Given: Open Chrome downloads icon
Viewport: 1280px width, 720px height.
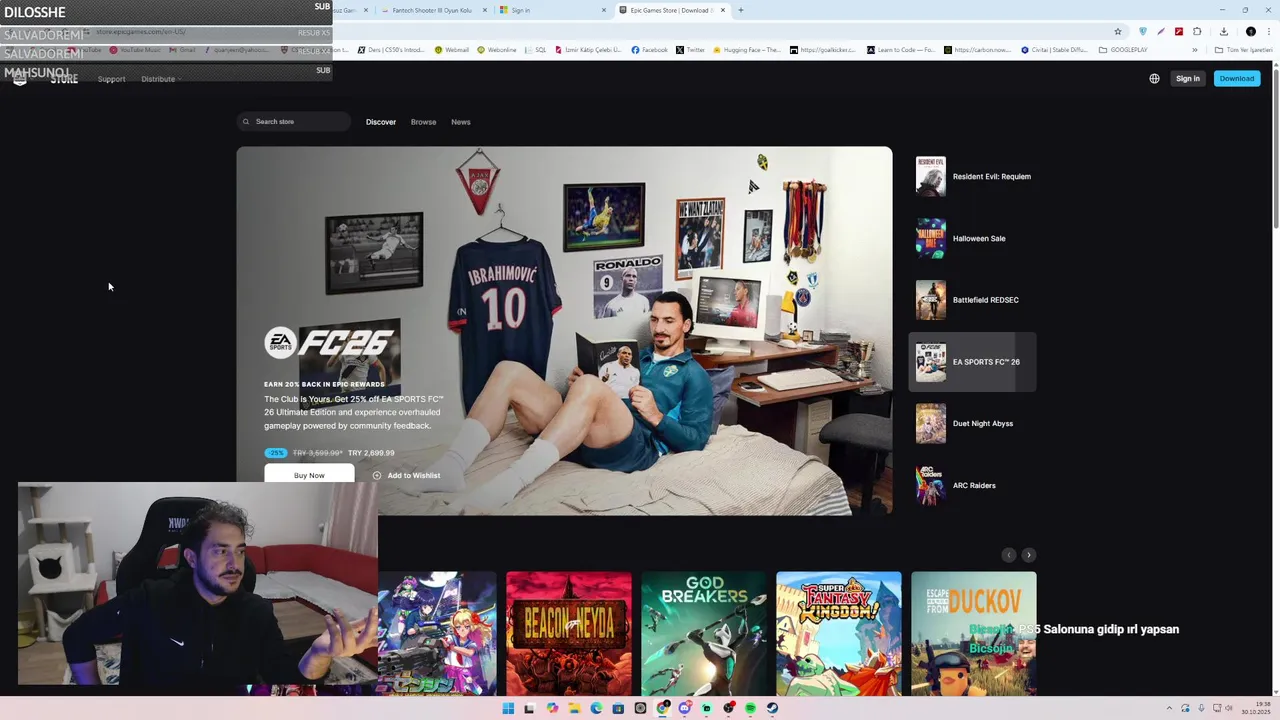Looking at the screenshot, I should pos(1223,31).
